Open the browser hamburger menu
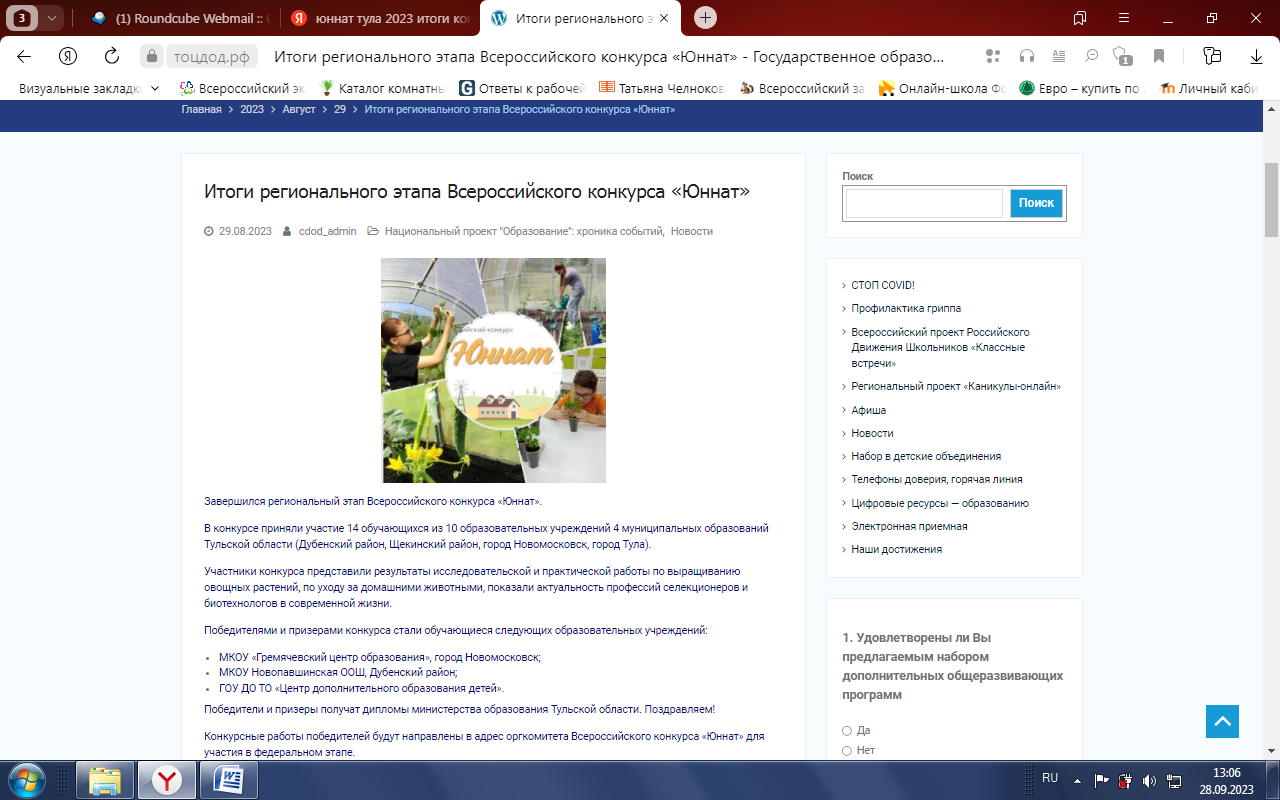 pyautogui.click(x=1124, y=18)
